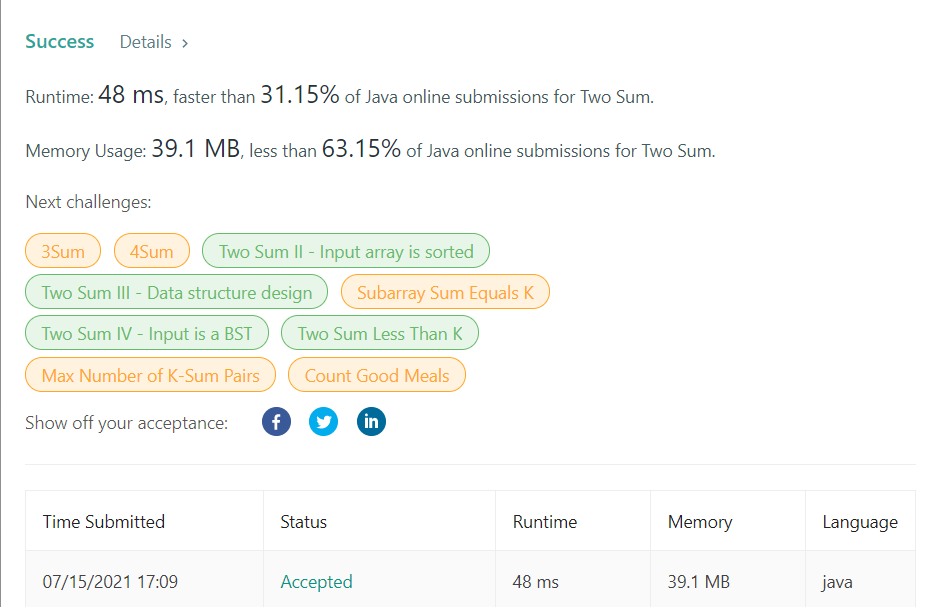This screenshot has height=607, width=941.
Task: Click the Memory column header
Action: click(700, 522)
